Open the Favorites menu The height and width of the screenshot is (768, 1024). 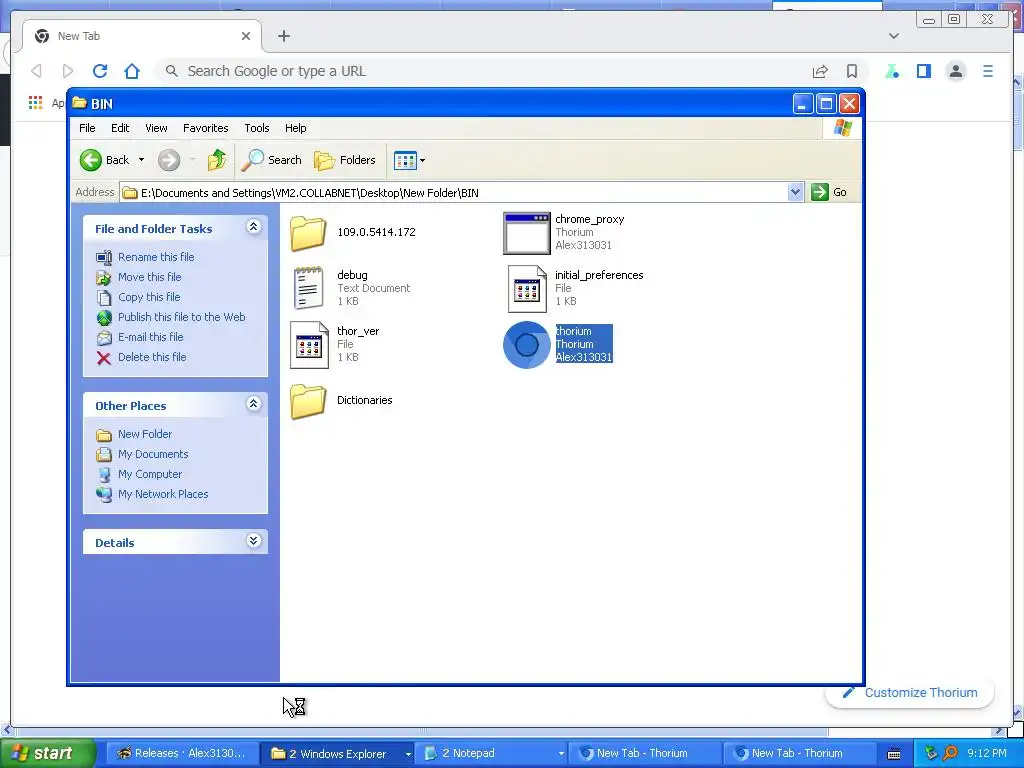click(206, 128)
